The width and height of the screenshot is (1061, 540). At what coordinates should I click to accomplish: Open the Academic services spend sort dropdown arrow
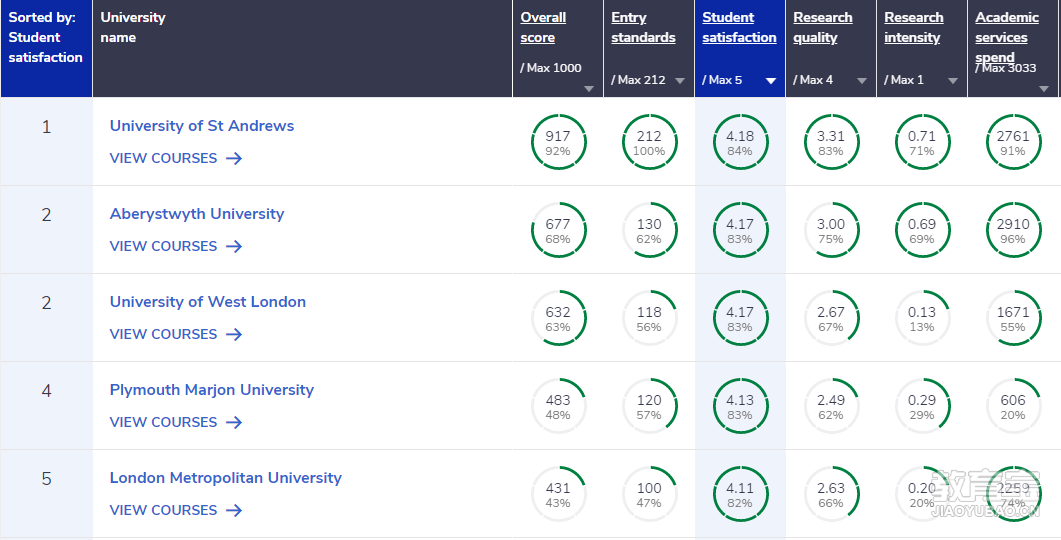[x=1044, y=89]
